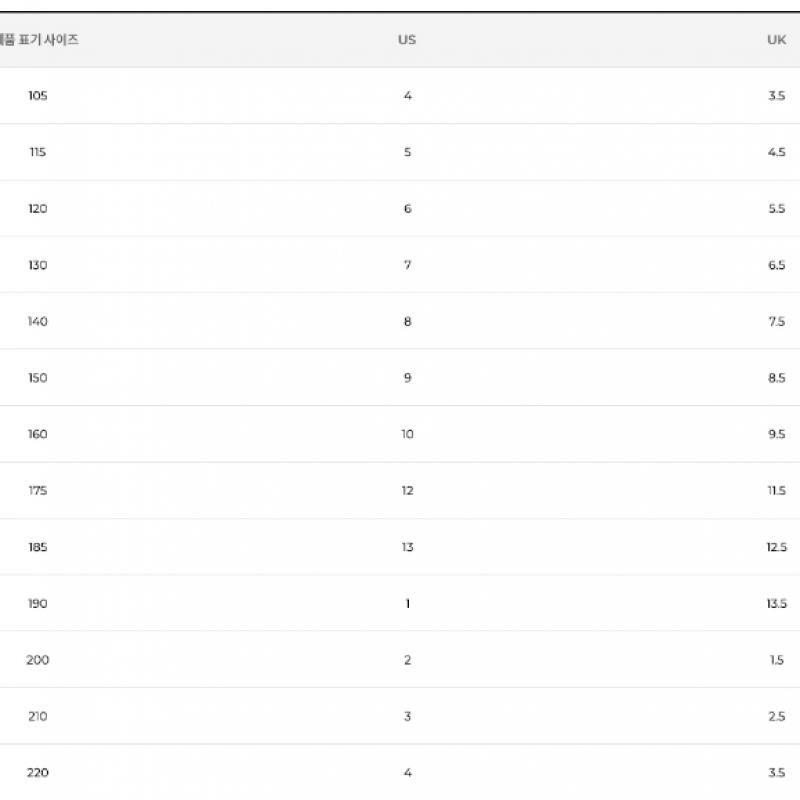Select US size 10 cell
The width and height of the screenshot is (800, 800).
407,434
